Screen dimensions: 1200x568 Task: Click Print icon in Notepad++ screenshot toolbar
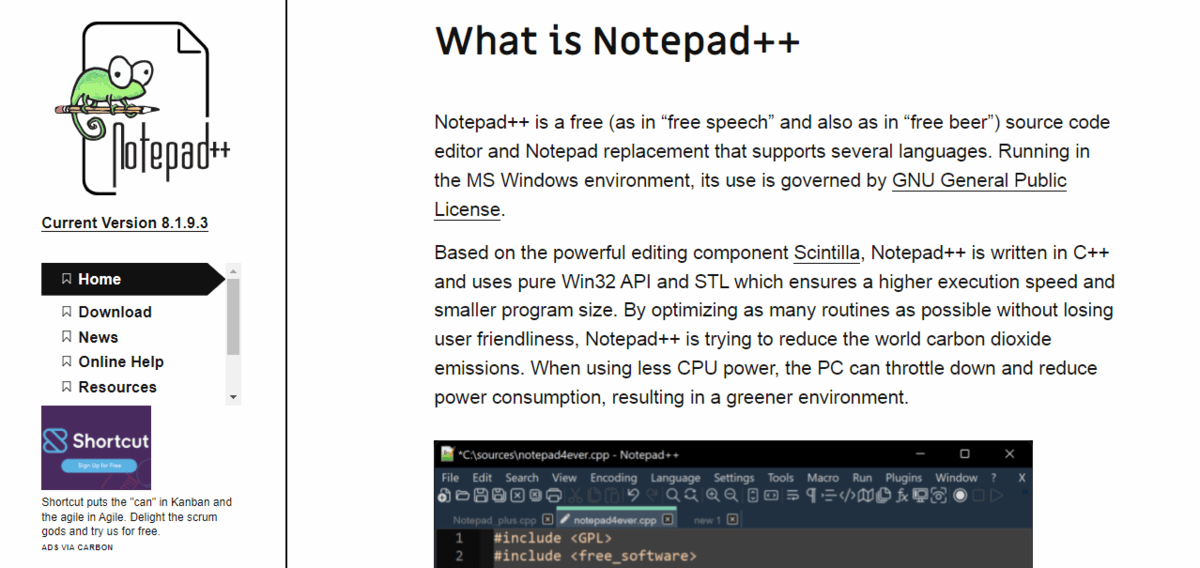pyautogui.click(x=554, y=495)
